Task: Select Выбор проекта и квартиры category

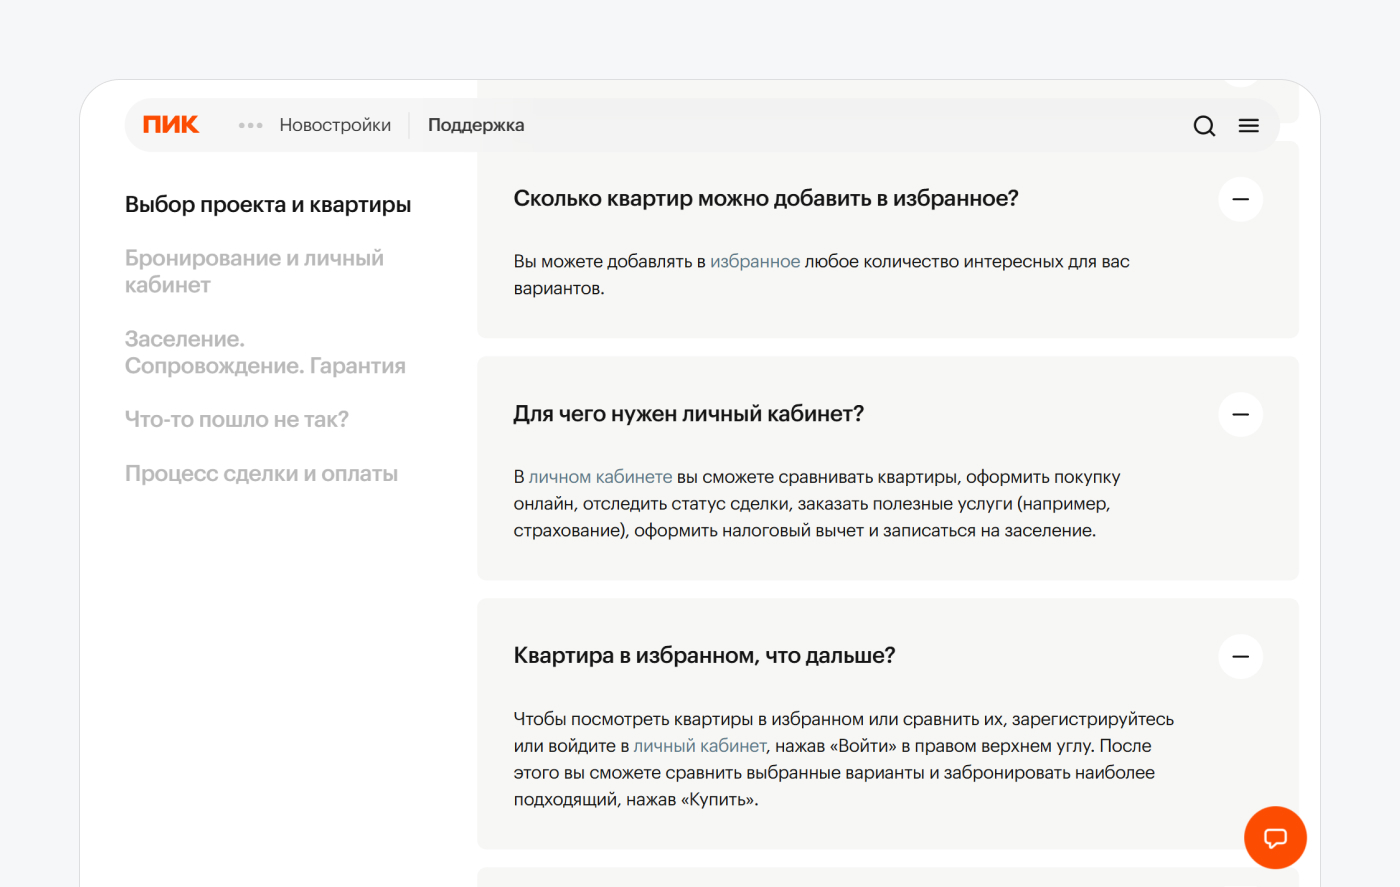Action: coord(268,205)
